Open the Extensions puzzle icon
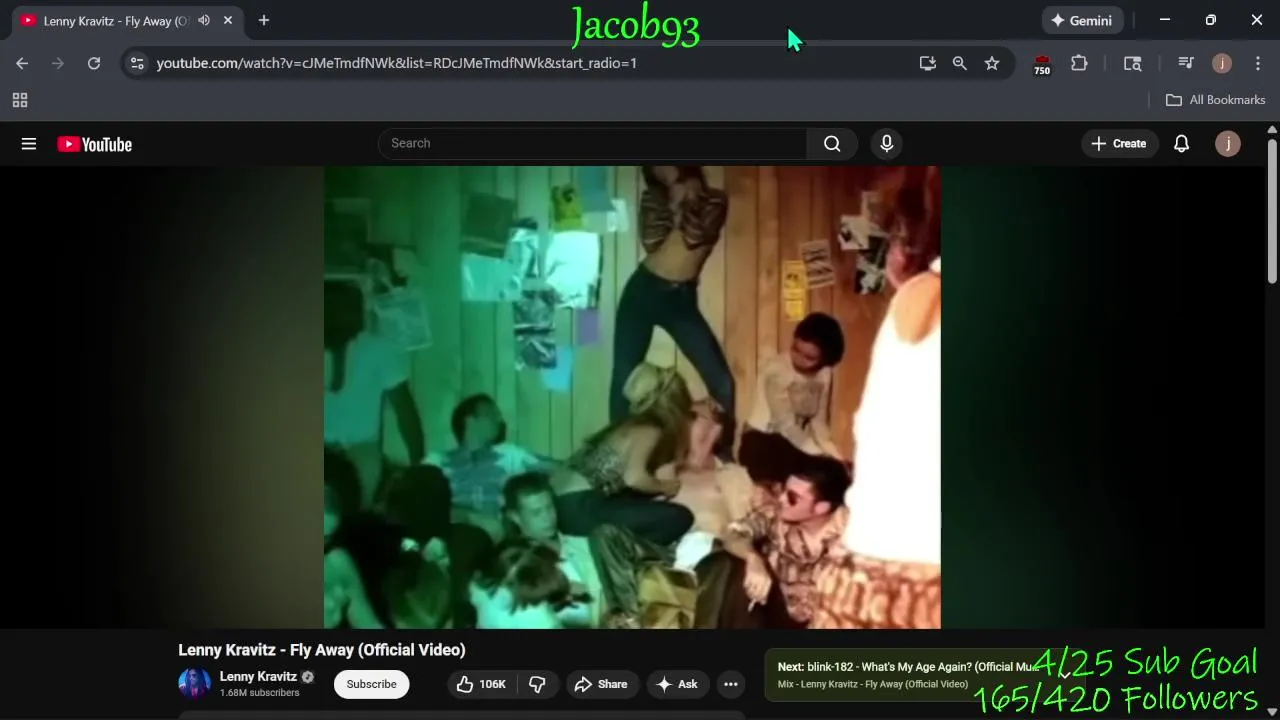The width and height of the screenshot is (1280, 720). (x=1079, y=63)
